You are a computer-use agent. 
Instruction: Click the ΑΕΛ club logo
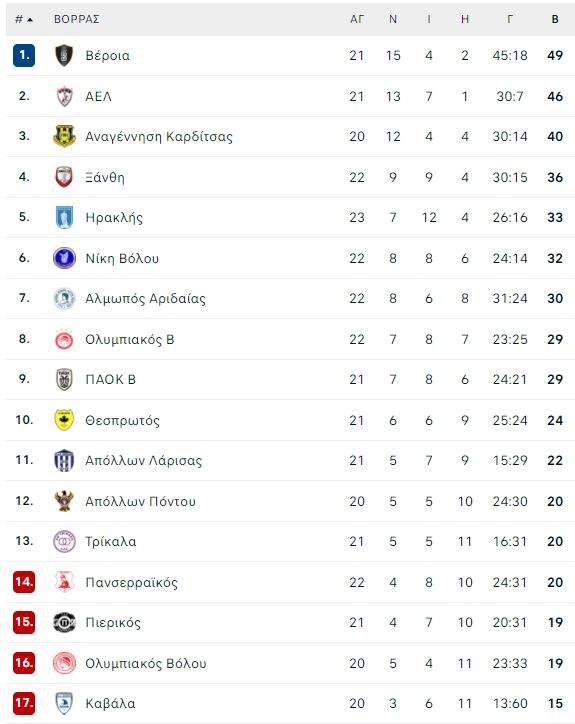64,96
